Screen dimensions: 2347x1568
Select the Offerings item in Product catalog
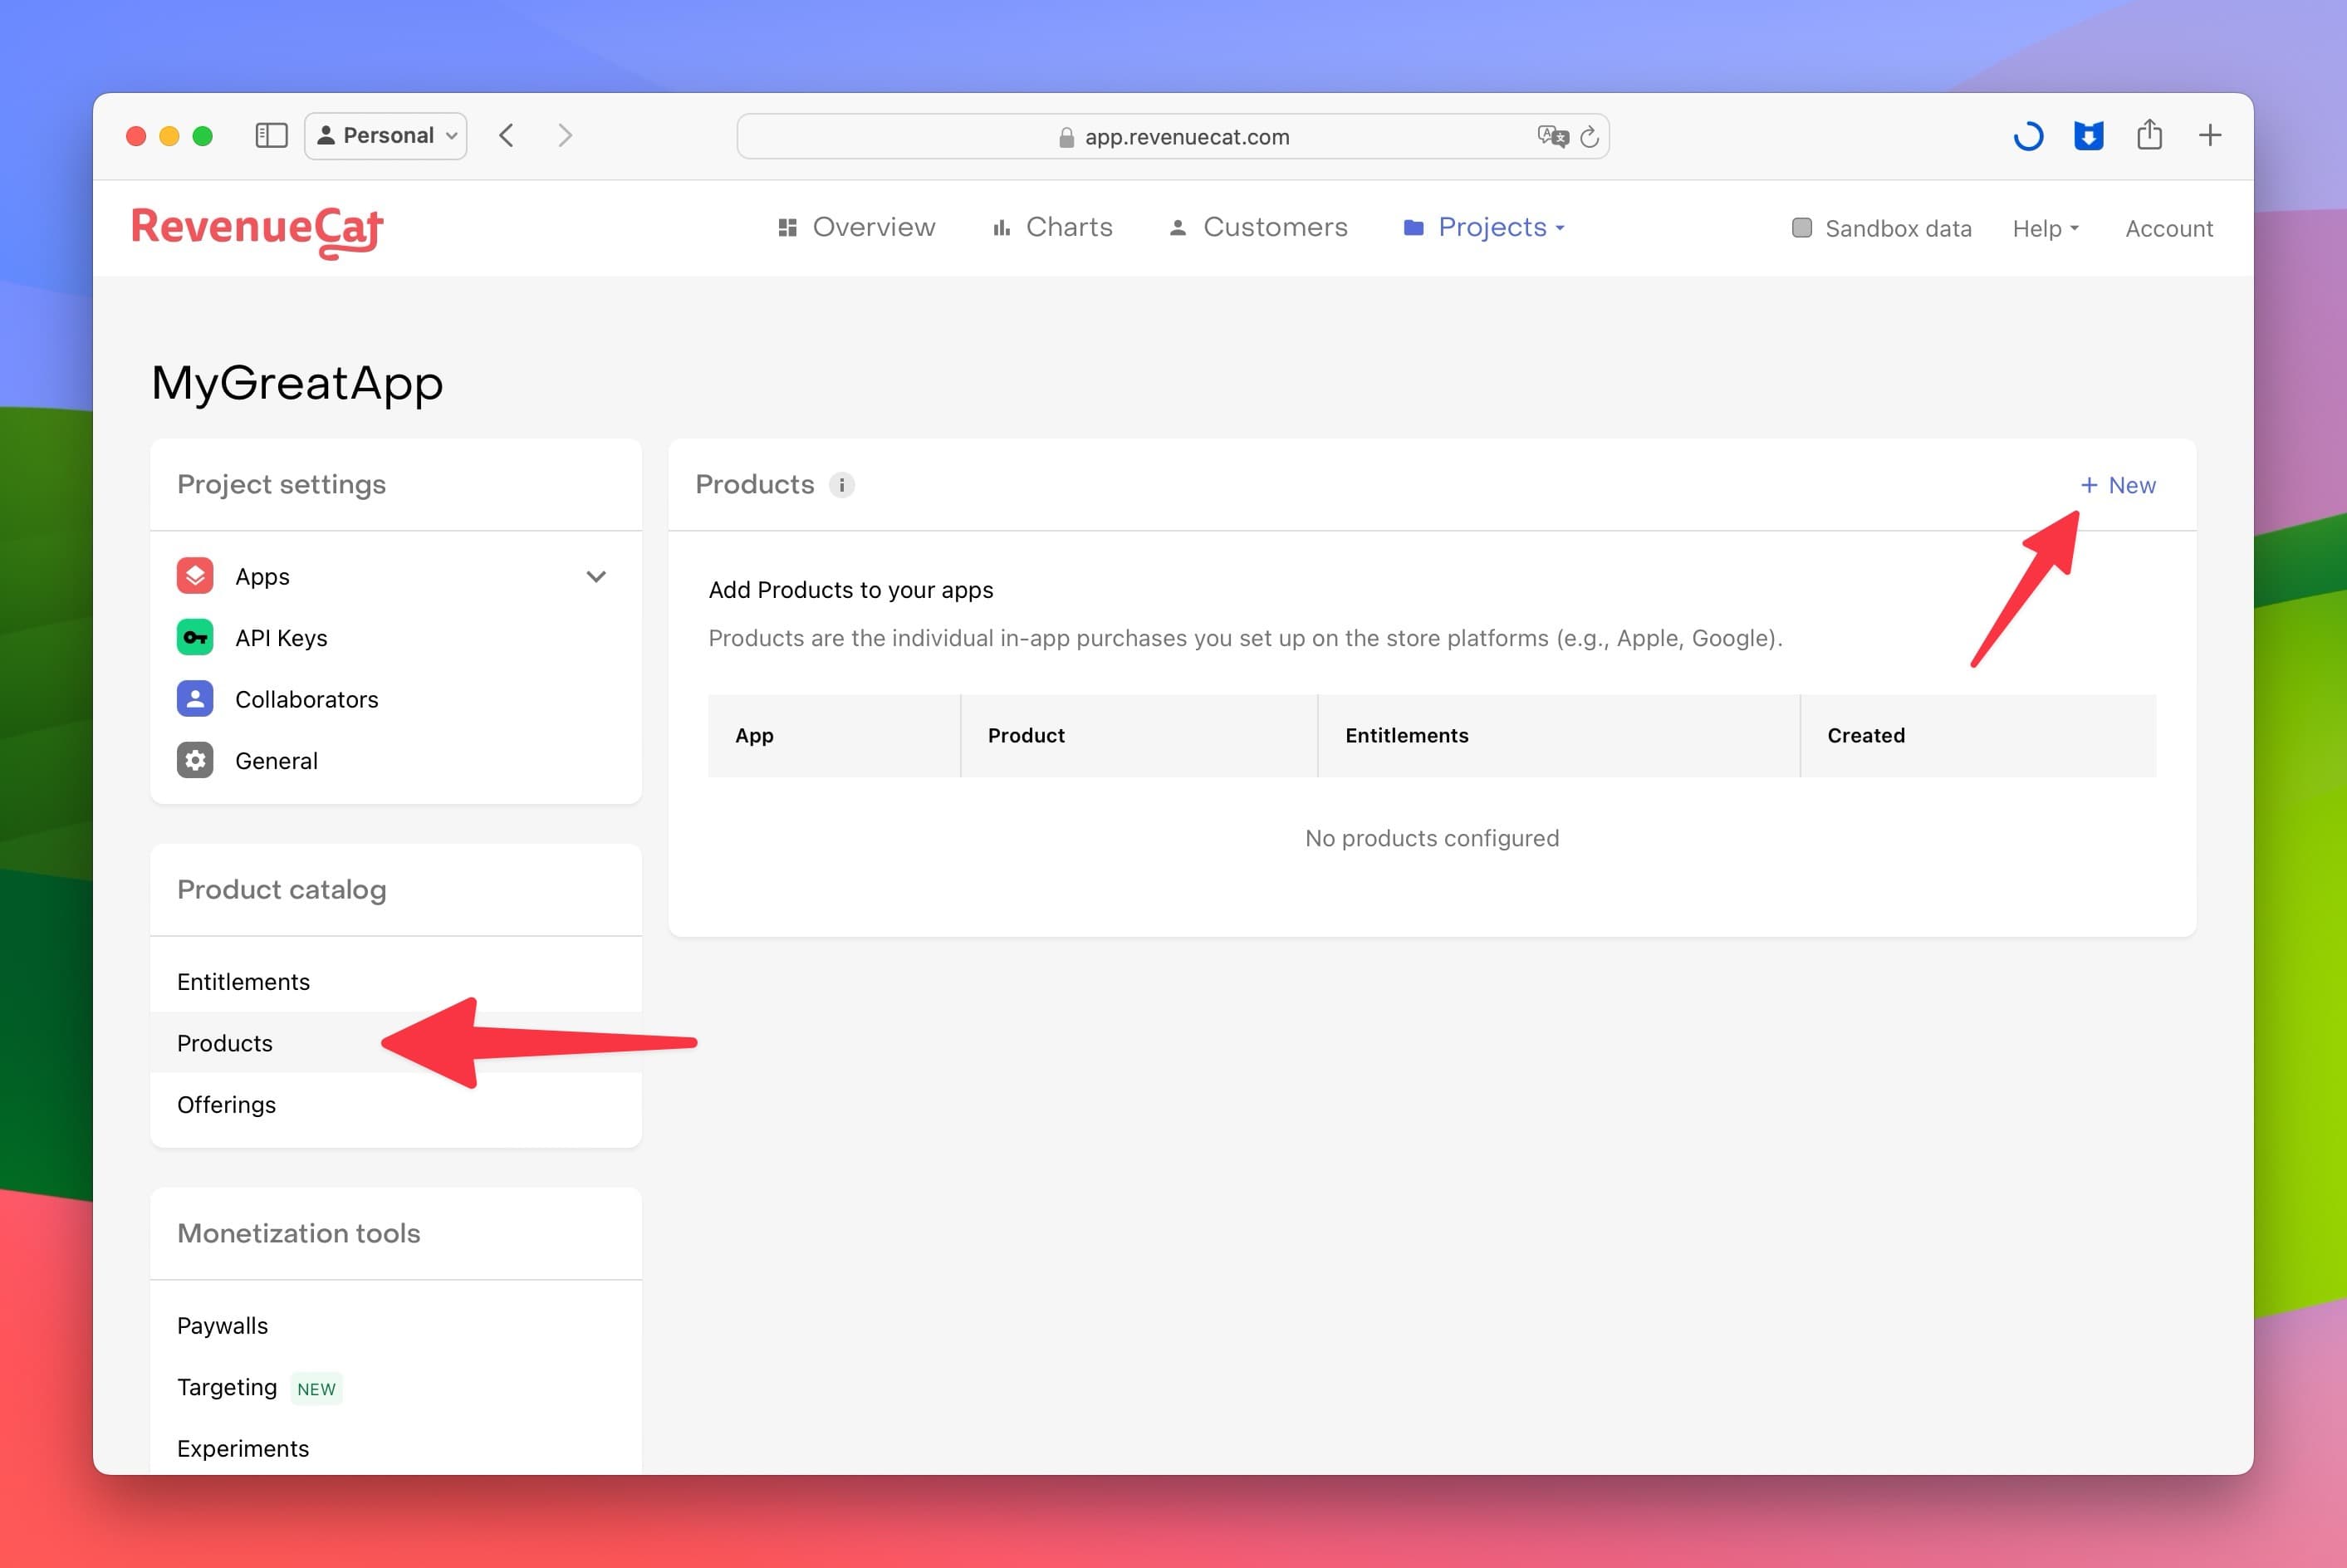(x=226, y=1105)
